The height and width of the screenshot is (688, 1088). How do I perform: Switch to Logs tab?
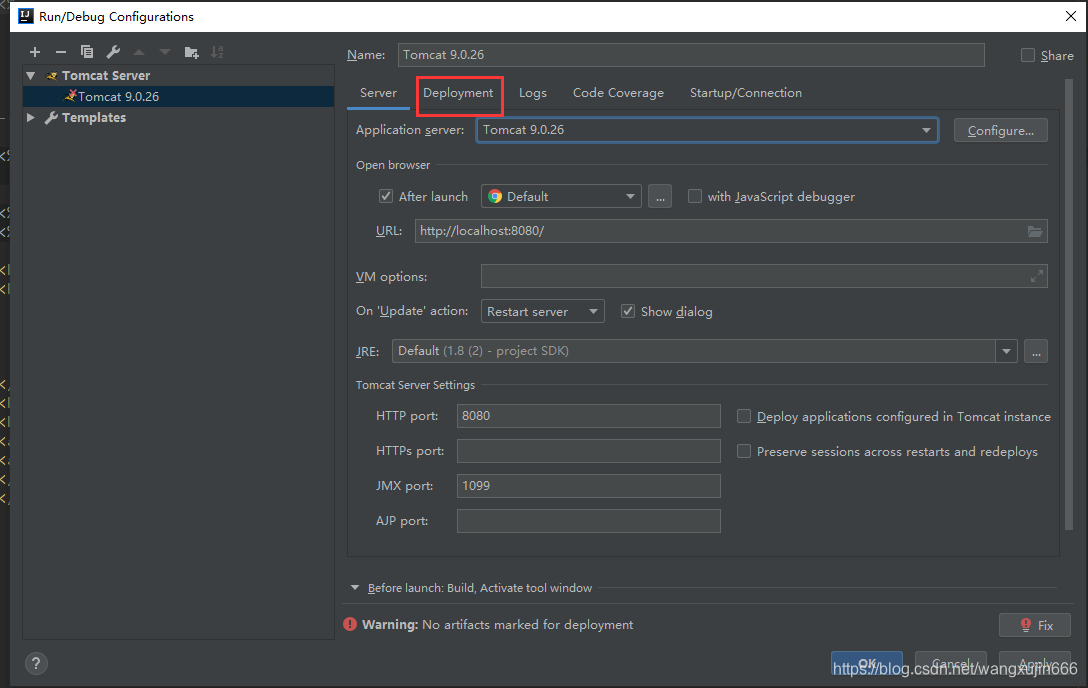coord(533,93)
